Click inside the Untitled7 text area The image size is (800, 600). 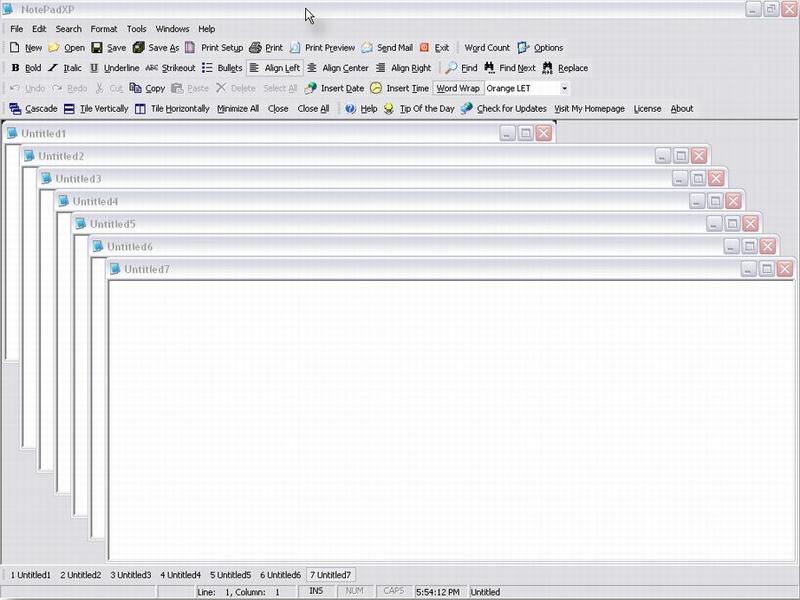pos(451,420)
